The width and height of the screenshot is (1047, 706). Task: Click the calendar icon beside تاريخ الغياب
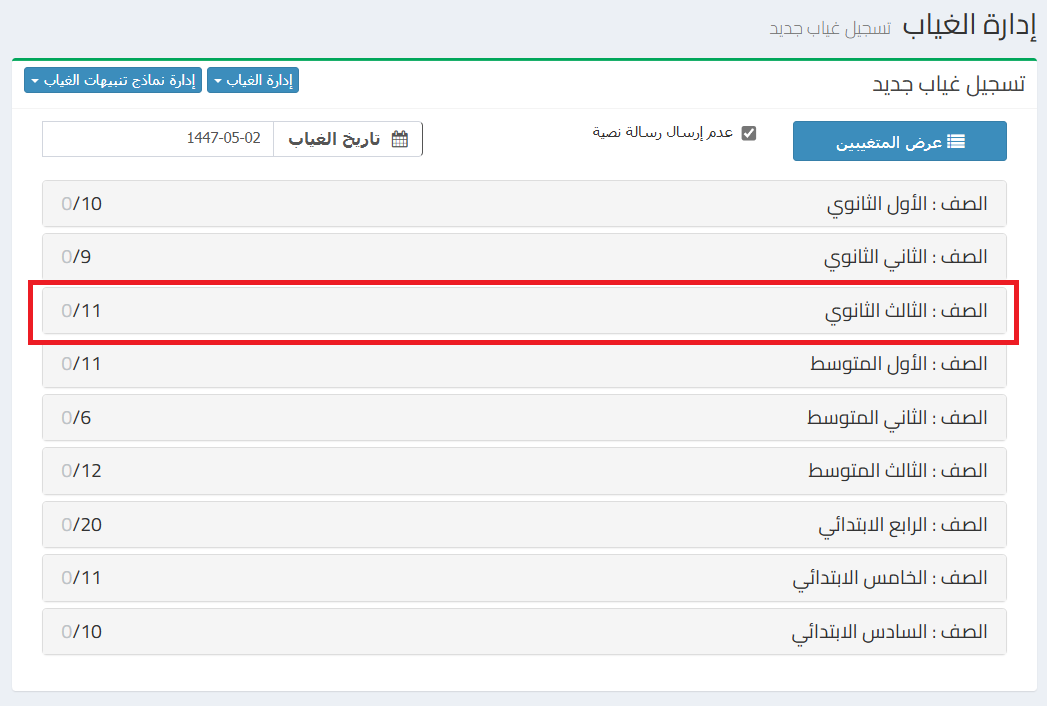(400, 139)
